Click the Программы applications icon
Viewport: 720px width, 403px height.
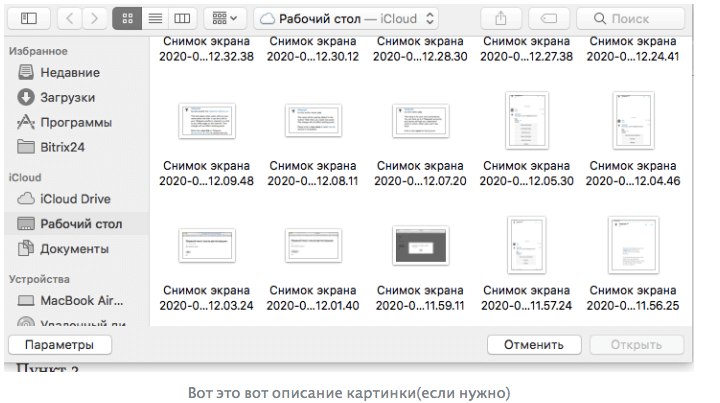click(x=26, y=122)
